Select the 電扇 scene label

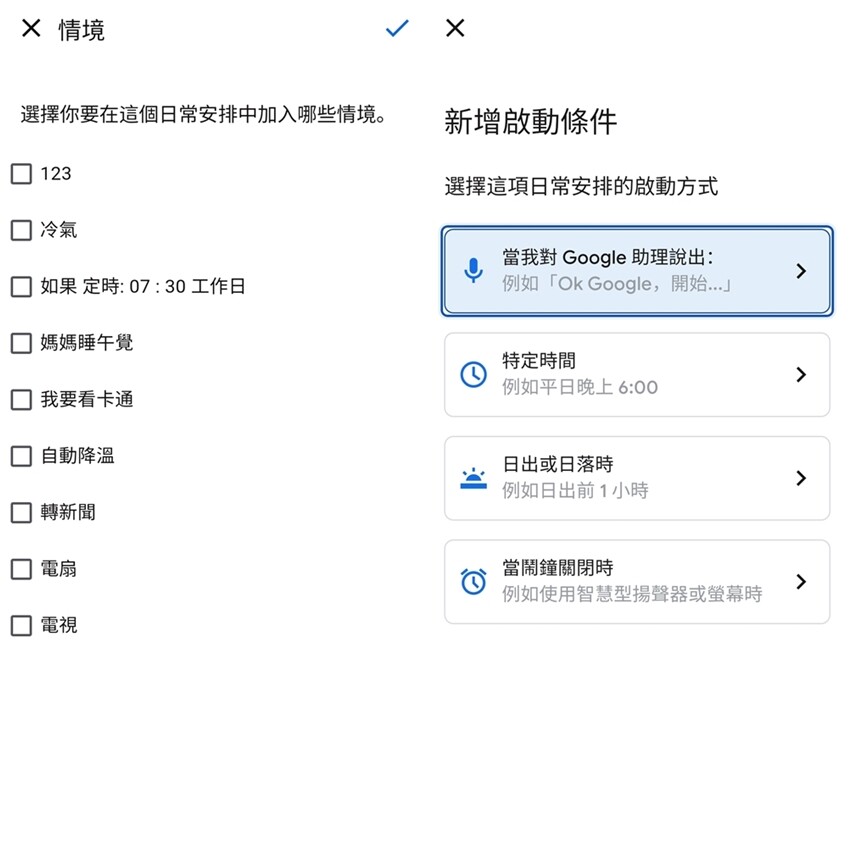tap(58, 569)
